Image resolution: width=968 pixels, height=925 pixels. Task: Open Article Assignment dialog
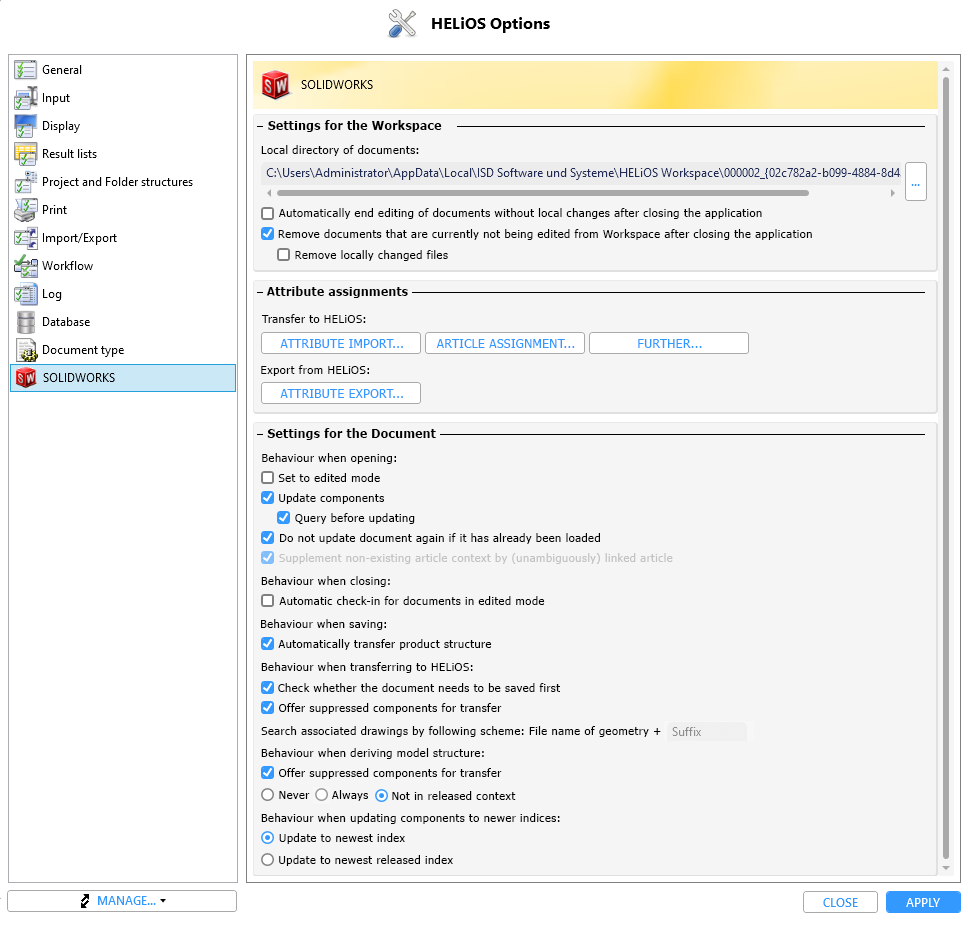point(505,343)
